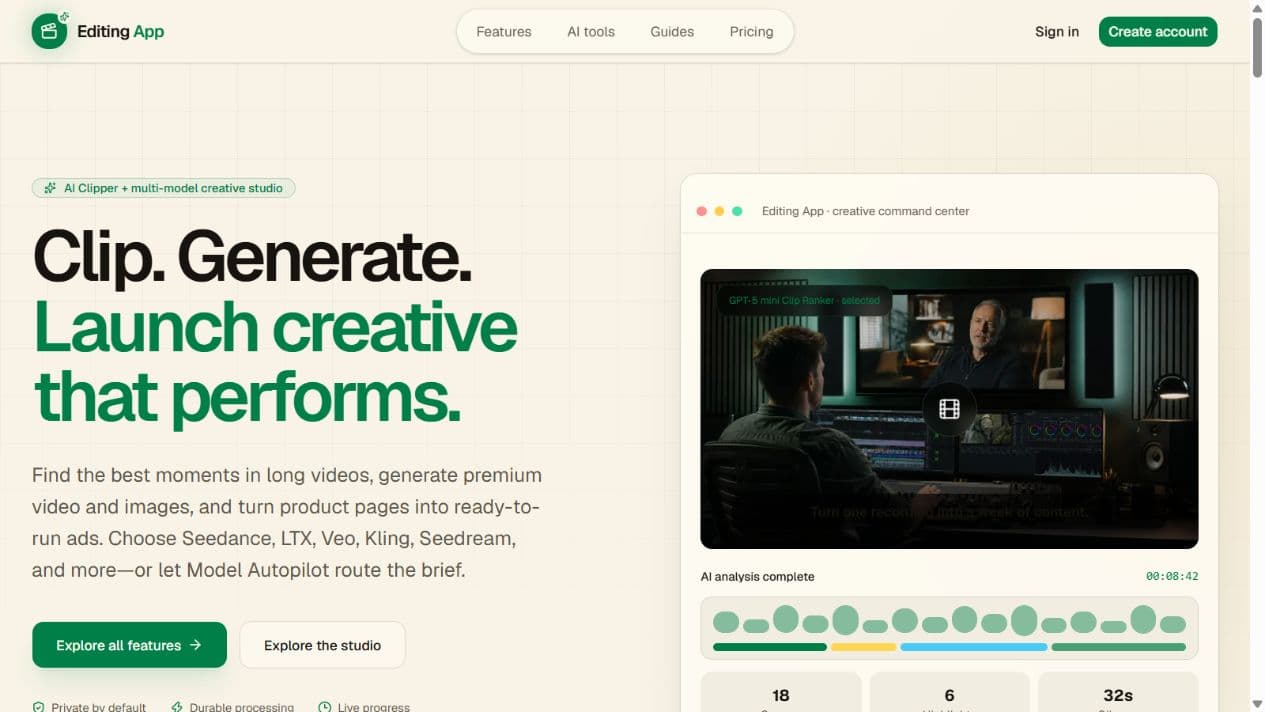
Task: Click the bolt icon beside Durable processing
Action: click(177, 707)
